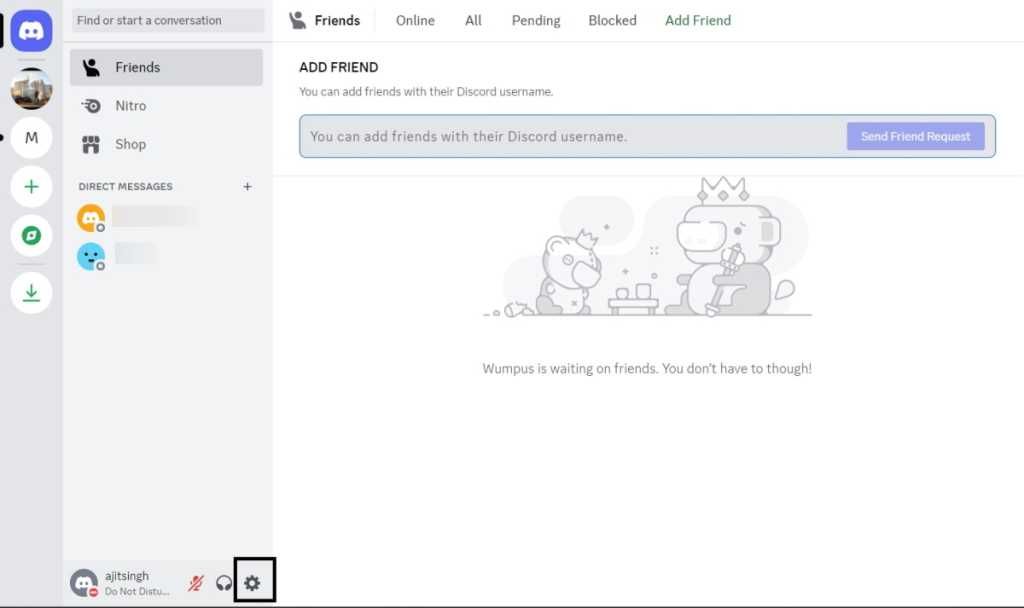The width and height of the screenshot is (1024, 608).
Task: Switch to the All friends tab
Action: point(473,20)
